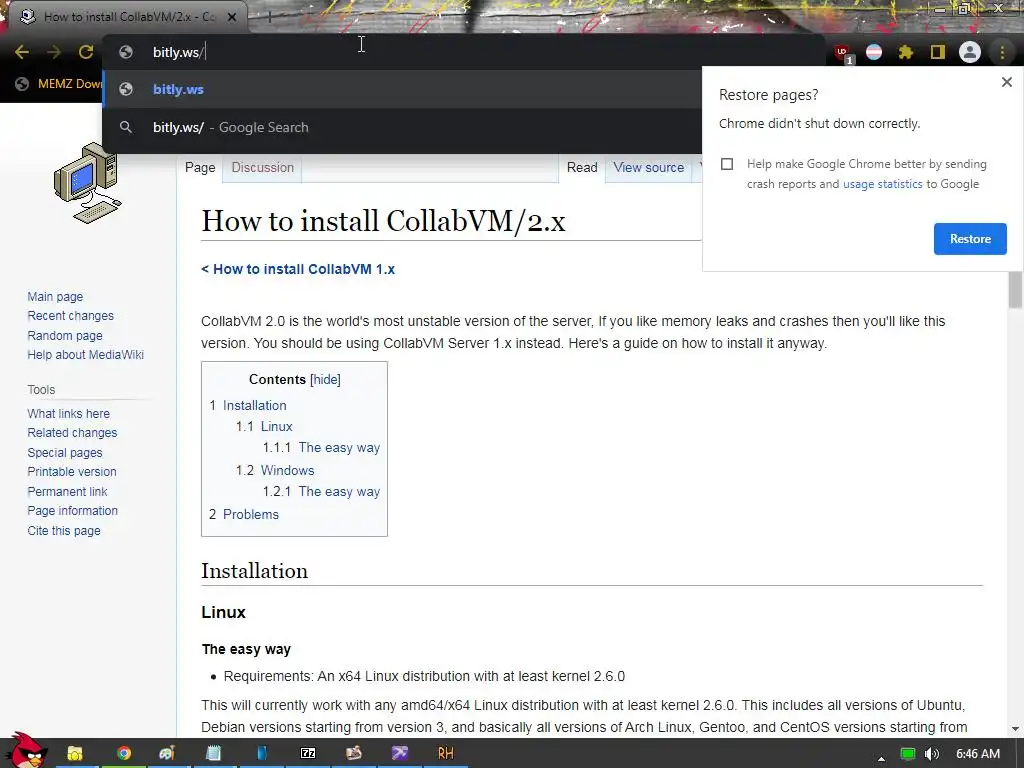Screen dimensions: 1024x768
Task: Click the green network tray icon
Action: tap(907, 754)
